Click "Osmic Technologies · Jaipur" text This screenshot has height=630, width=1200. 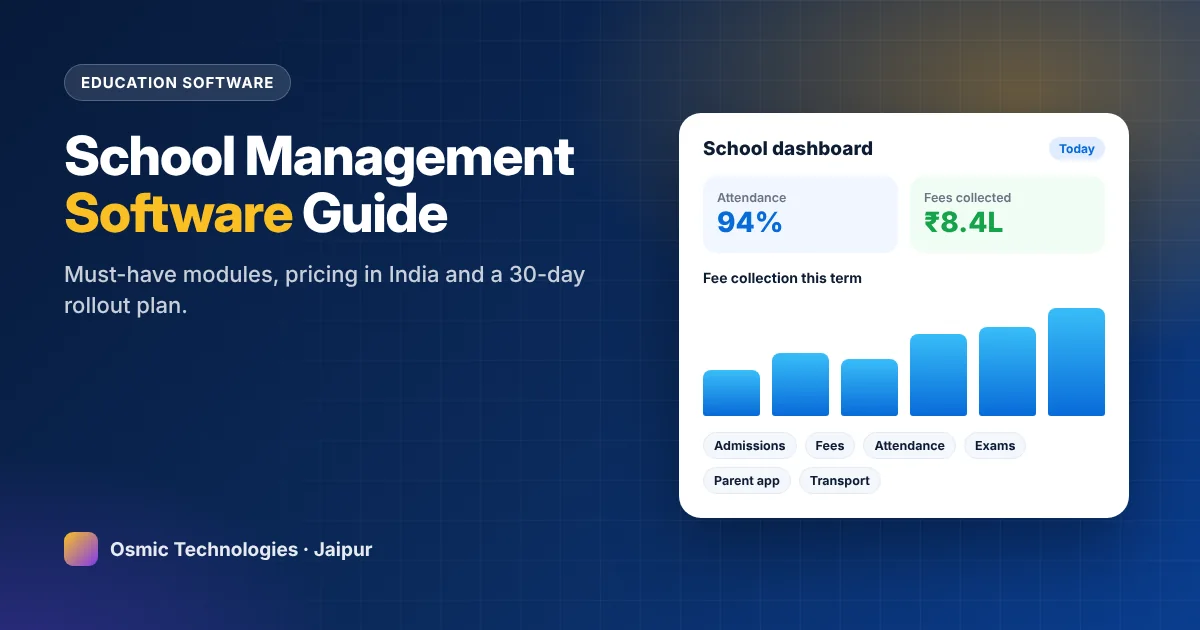[241, 549]
